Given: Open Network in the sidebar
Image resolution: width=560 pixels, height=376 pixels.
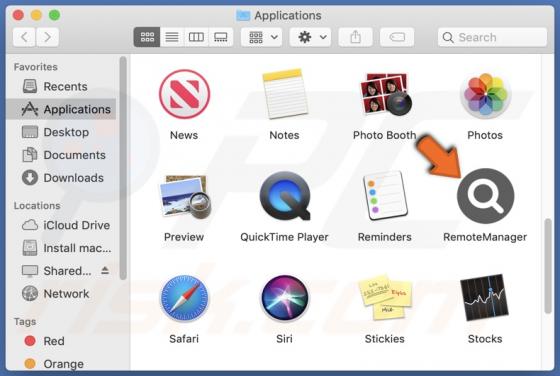Looking at the screenshot, I should 61,294.
